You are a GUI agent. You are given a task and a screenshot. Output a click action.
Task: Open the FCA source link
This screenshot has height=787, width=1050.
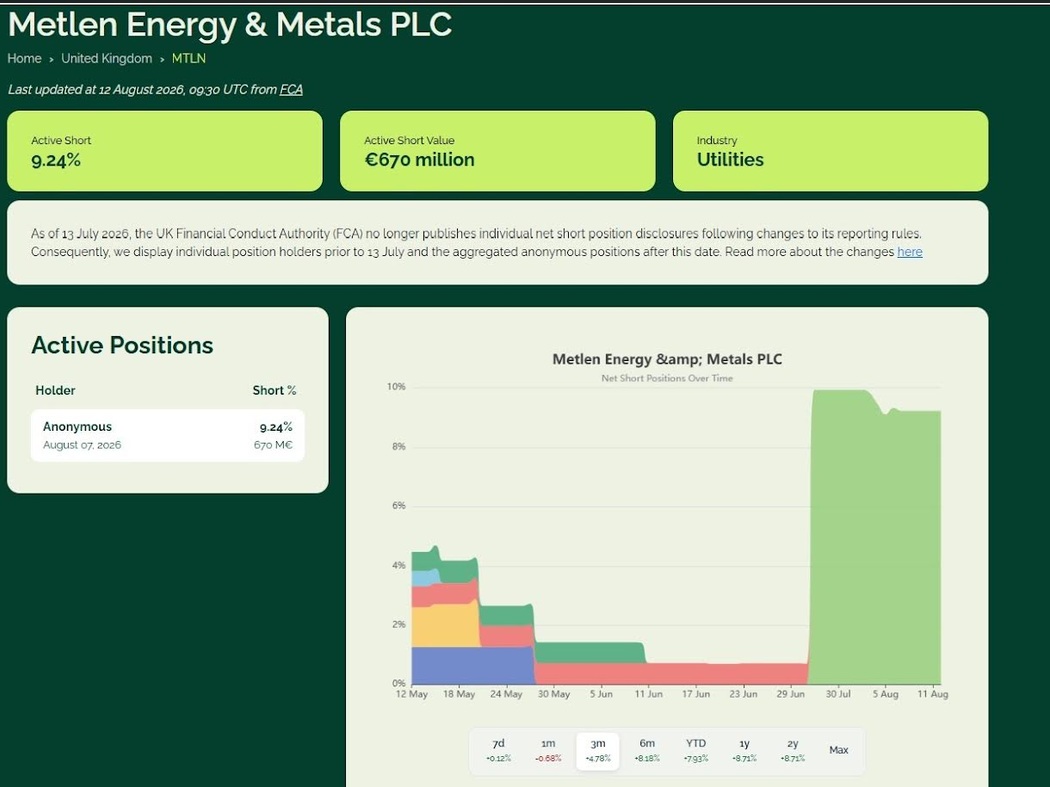click(x=291, y=89)
